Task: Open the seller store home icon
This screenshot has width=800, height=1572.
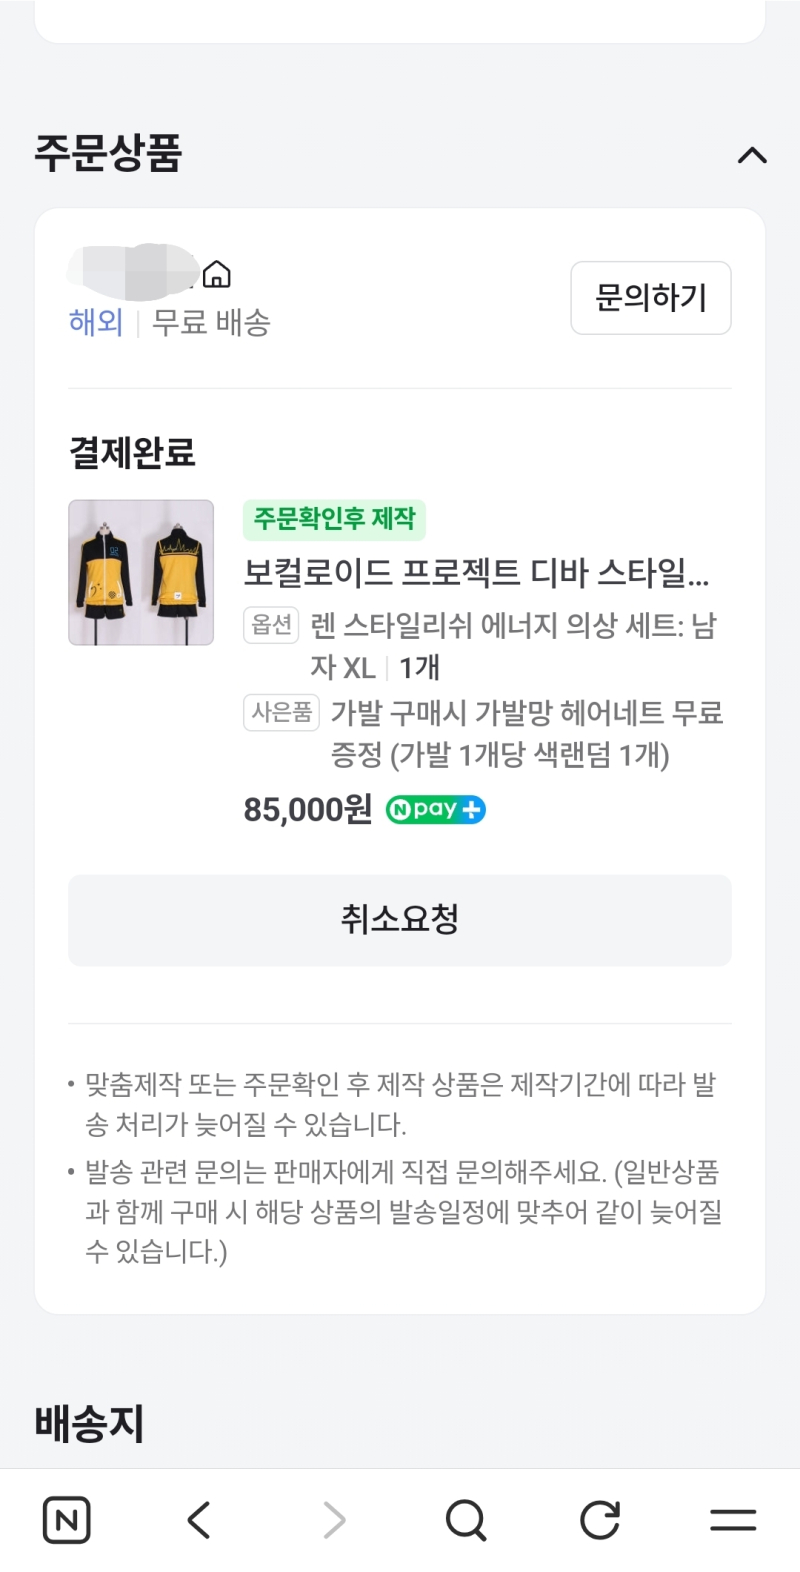Action: click(216, 274)
